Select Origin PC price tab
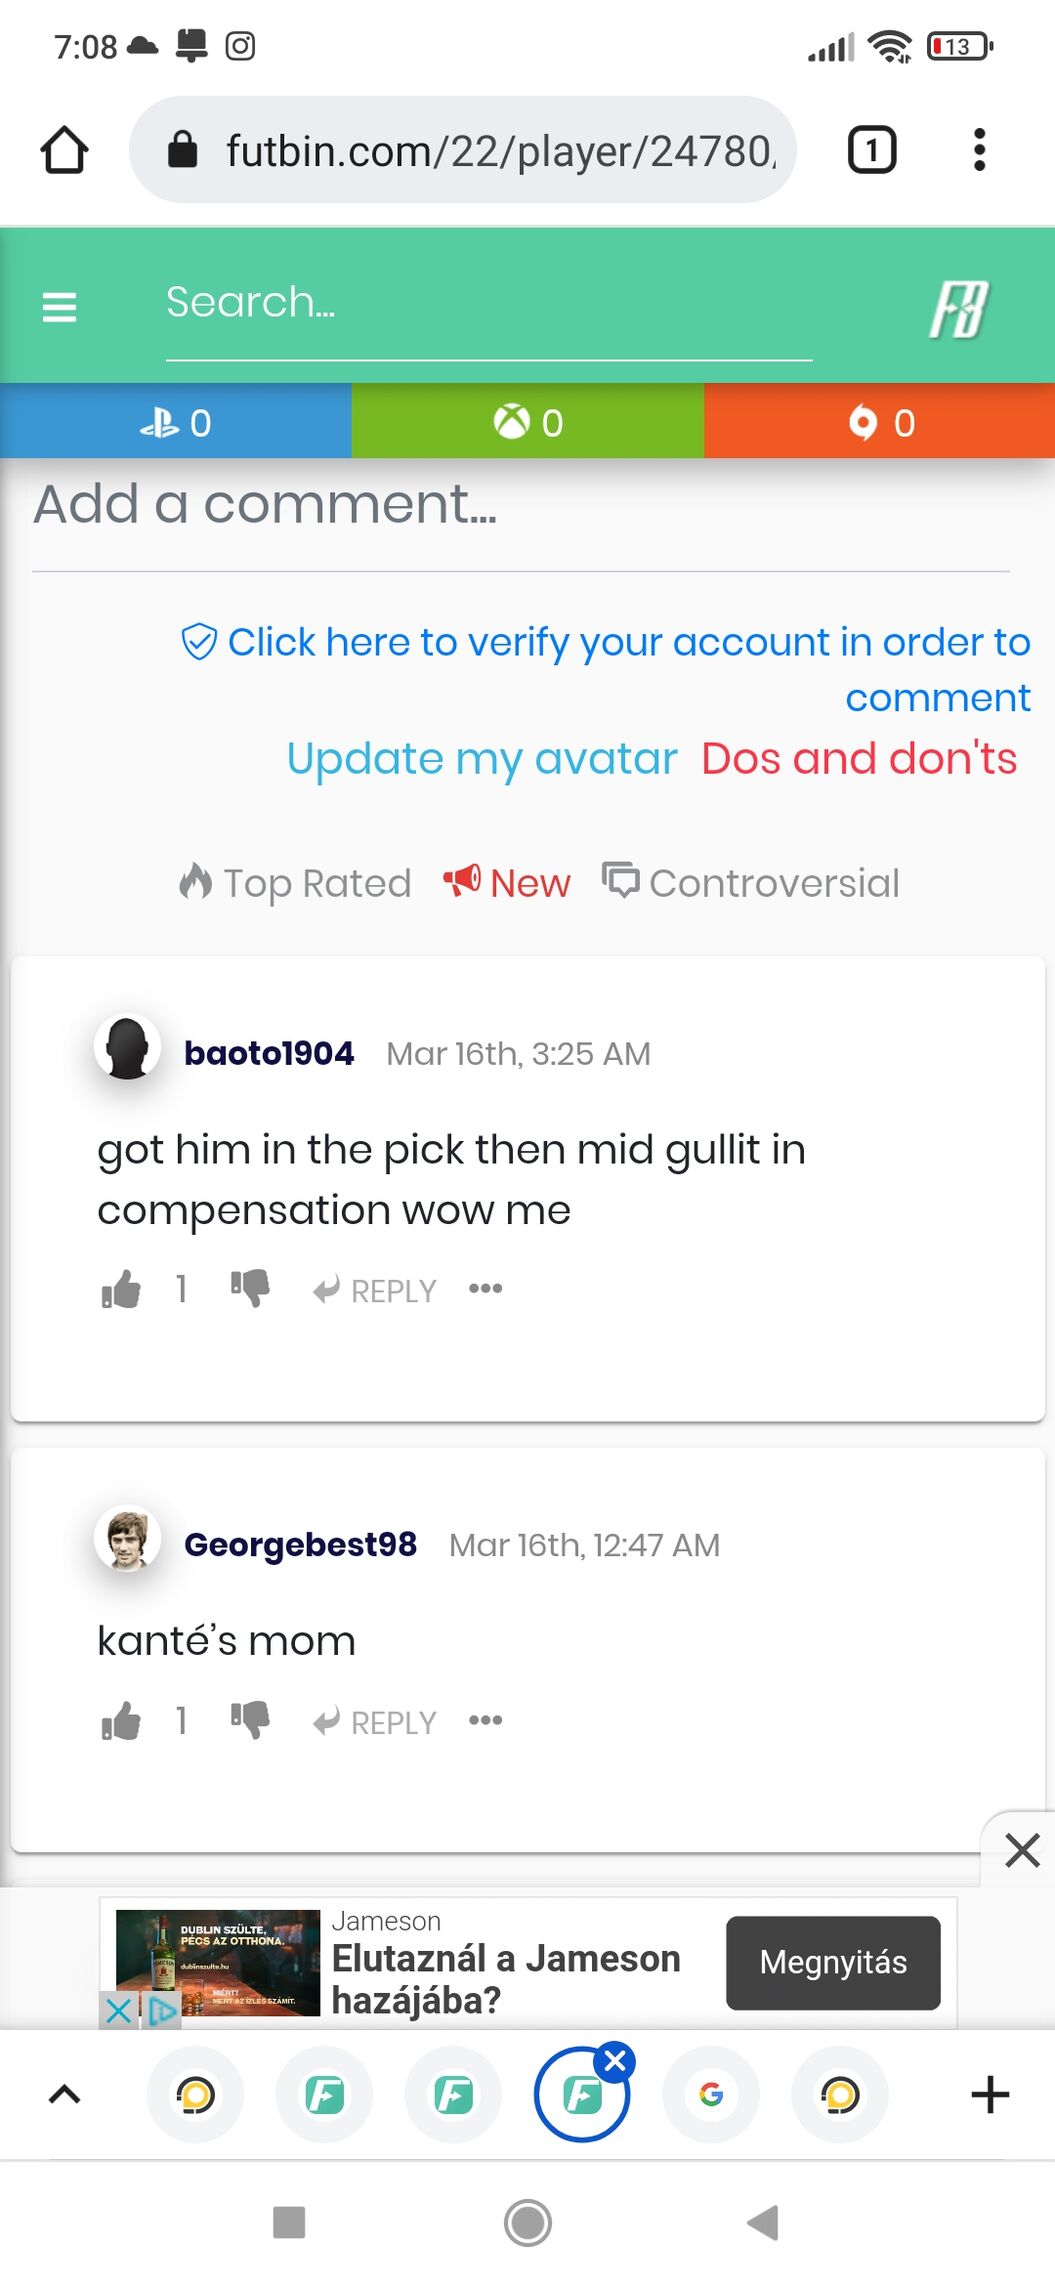Viewport: 1055px width, 2286px height. pos(880,423)
